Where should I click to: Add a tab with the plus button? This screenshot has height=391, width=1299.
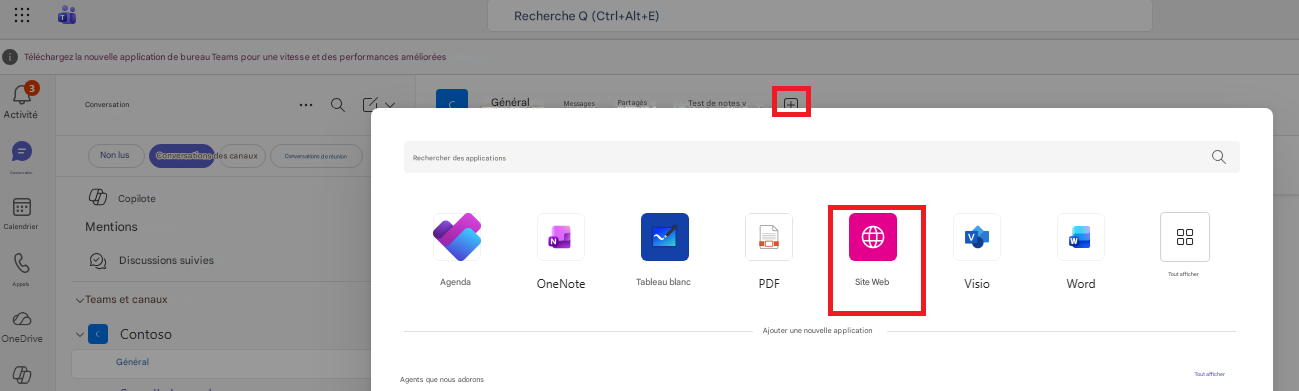click(x=791, y=103)
